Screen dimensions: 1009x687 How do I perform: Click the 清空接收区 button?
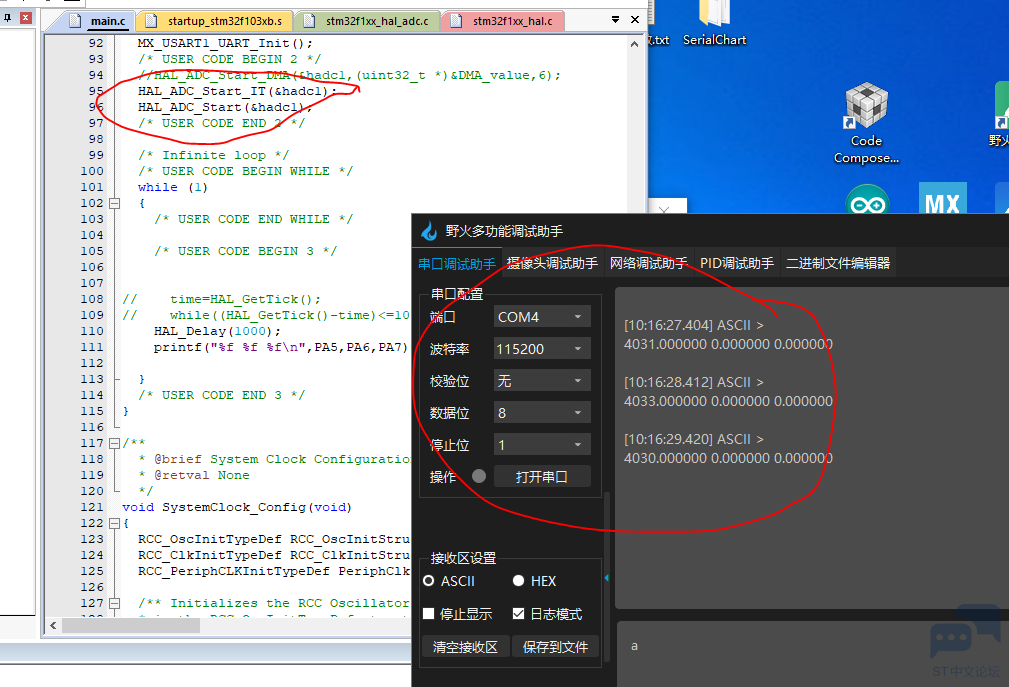pos(465,646)
